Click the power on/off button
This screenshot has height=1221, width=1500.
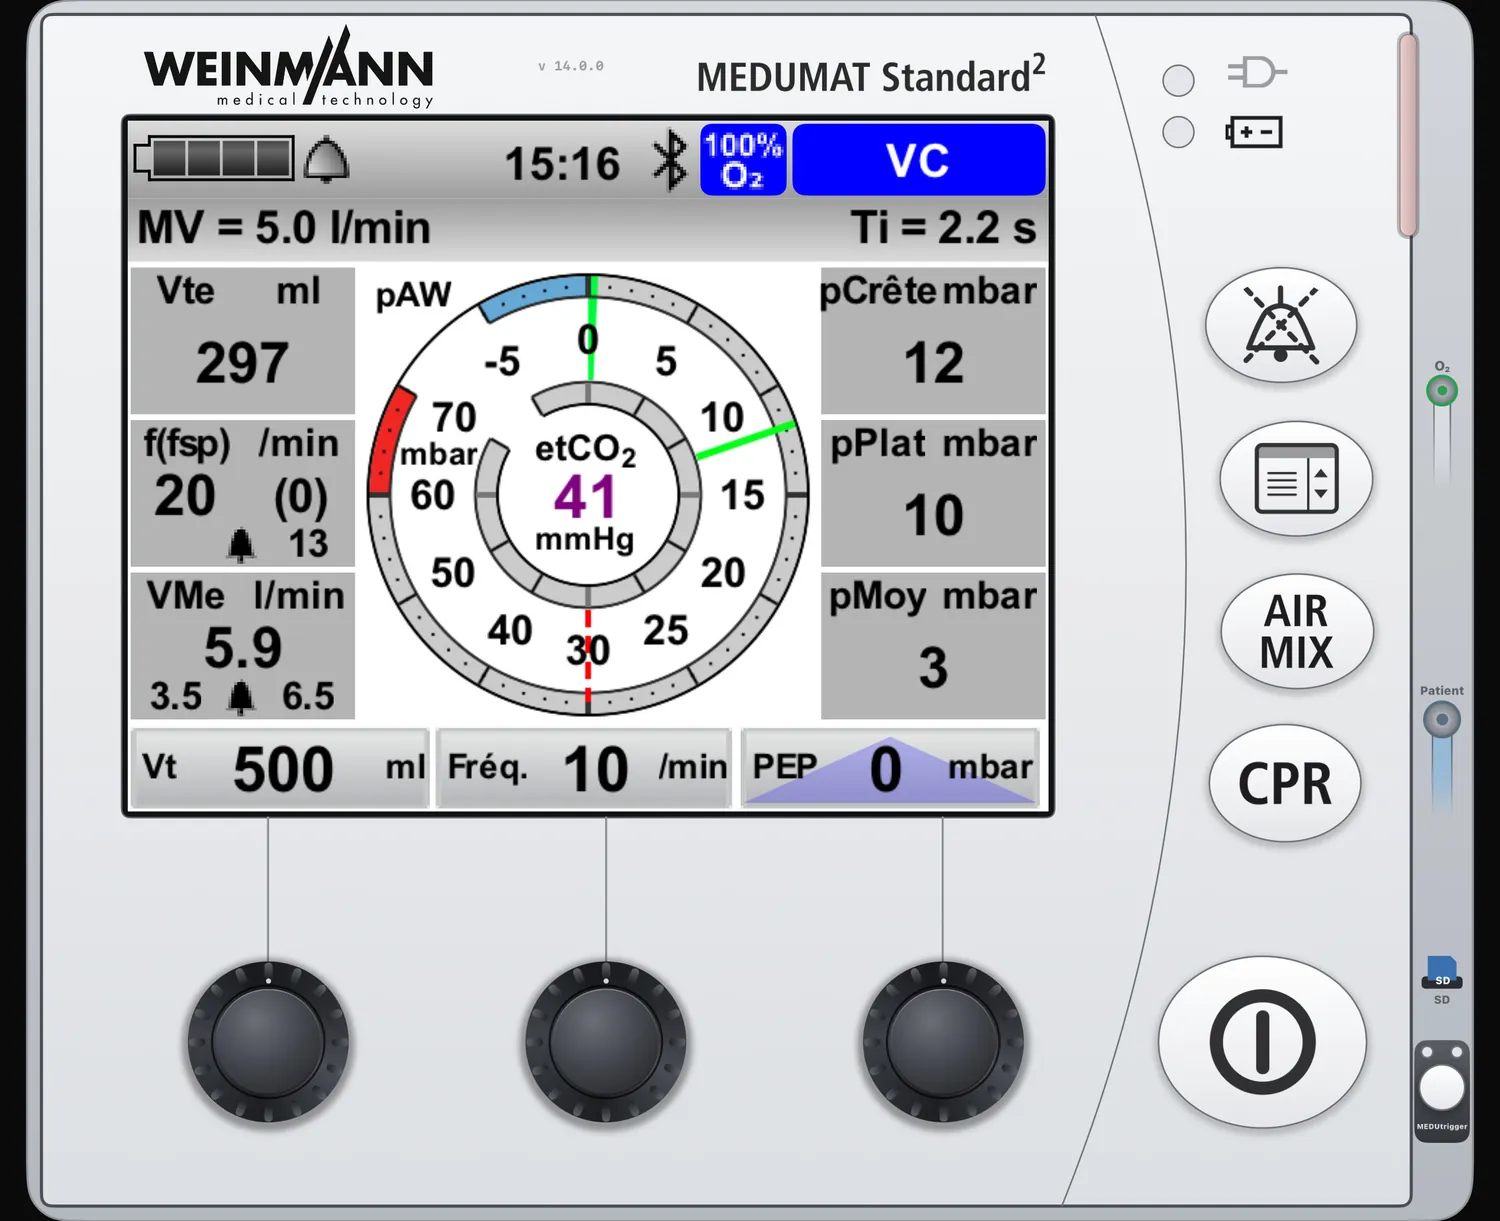[1262, 1042]
